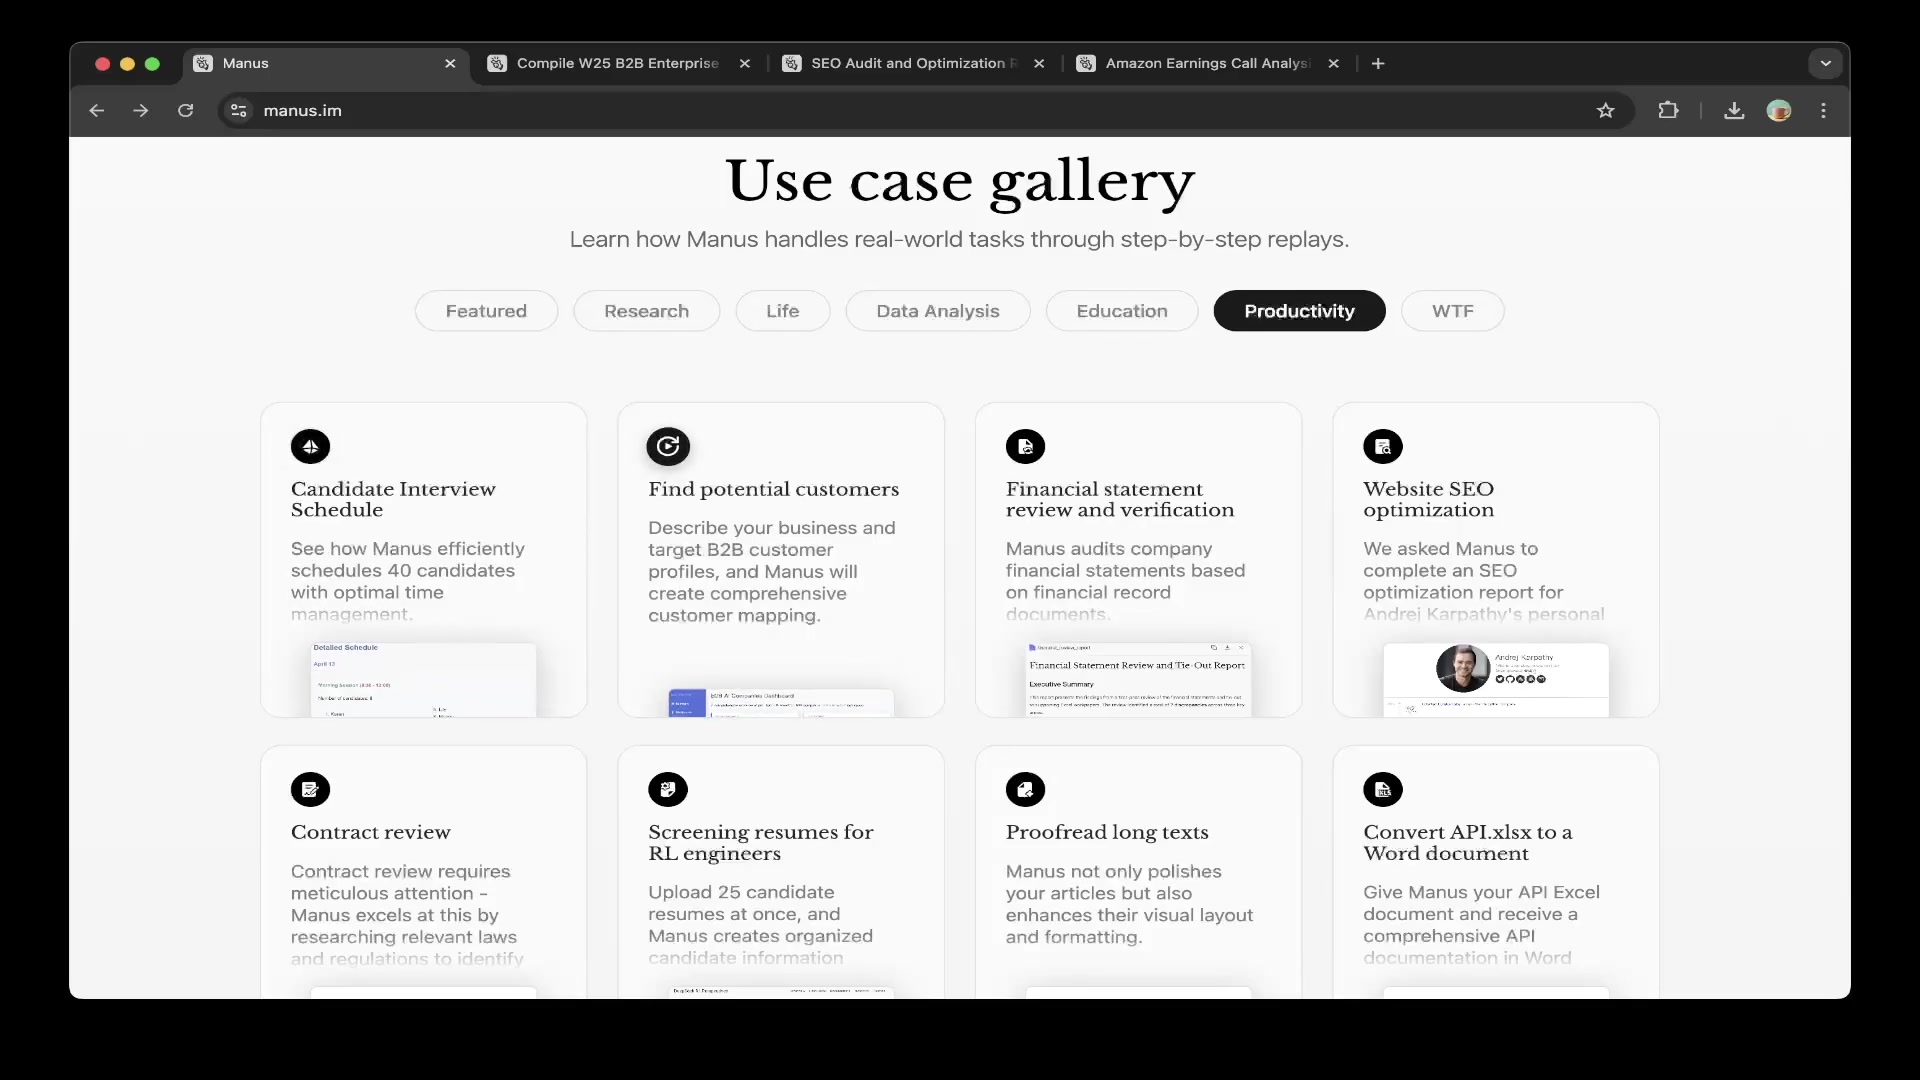The image size is (1920, 1080).
Task: Click the back navigation arrow
Action: pyautogui.click(x=96, y=110)
